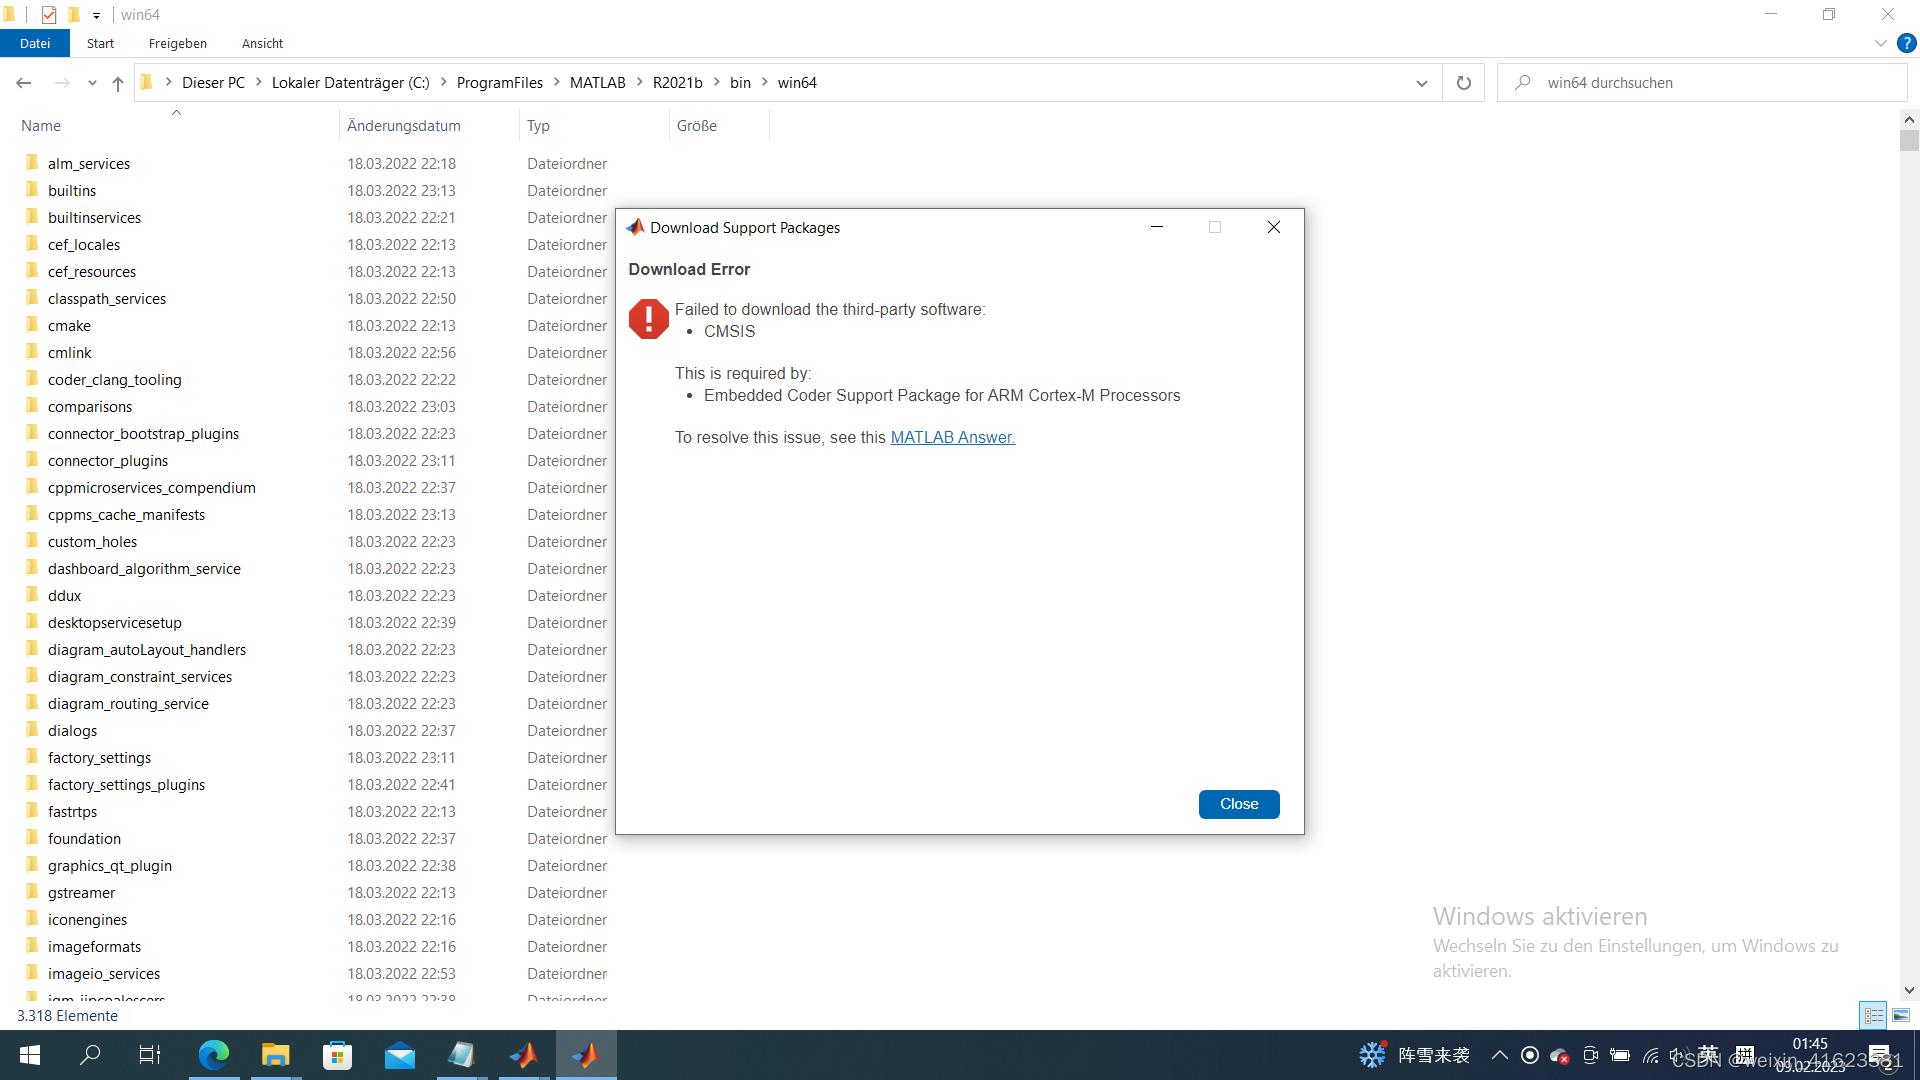Expand the address bar history dropdown
The image size is (1920, 1080).
(x=1421, y=83)
